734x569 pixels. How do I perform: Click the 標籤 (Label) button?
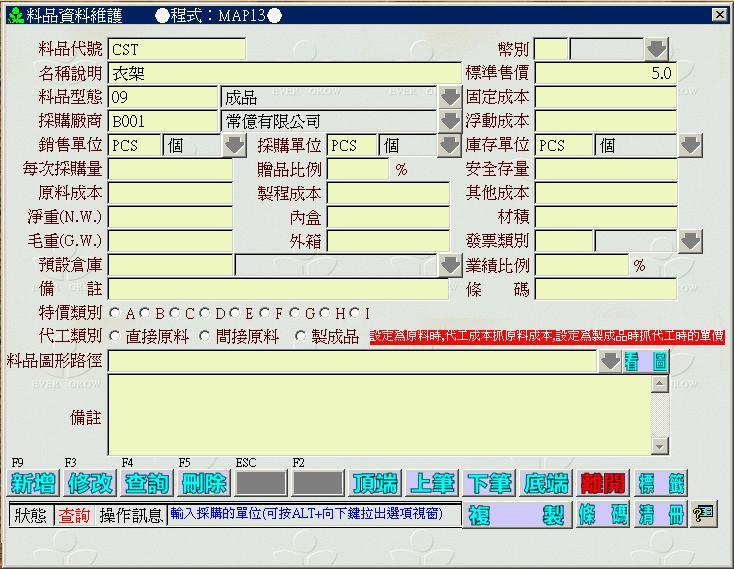click(661, 484)
